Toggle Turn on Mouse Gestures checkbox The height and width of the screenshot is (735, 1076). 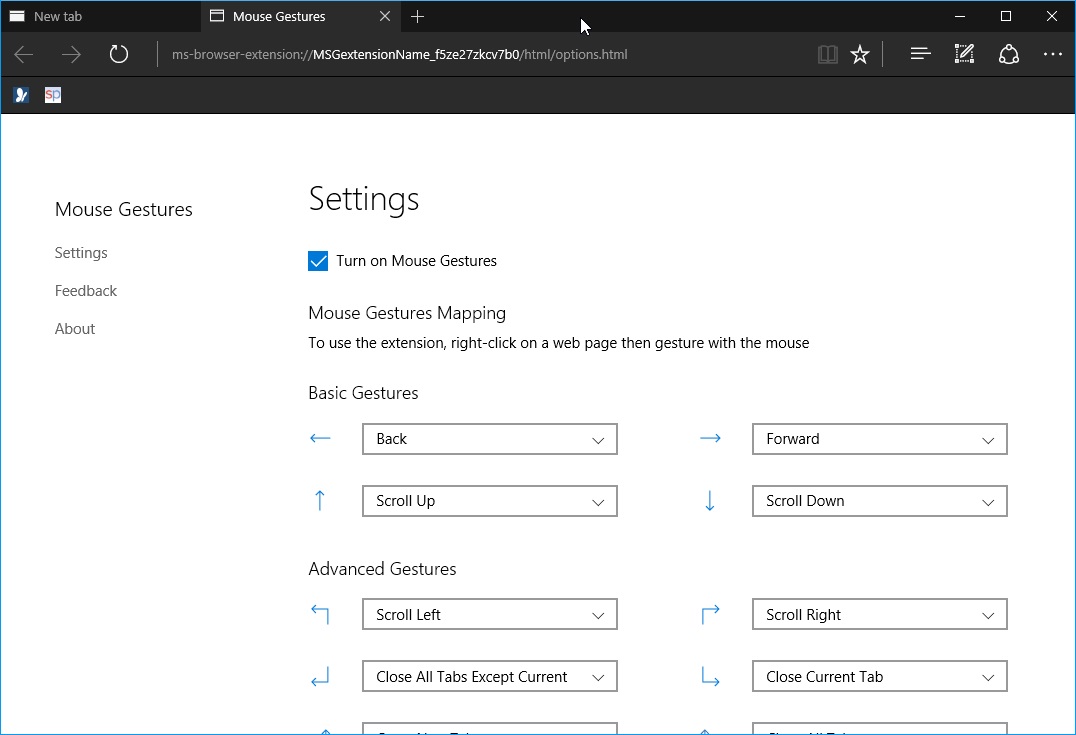pos(318,261)
